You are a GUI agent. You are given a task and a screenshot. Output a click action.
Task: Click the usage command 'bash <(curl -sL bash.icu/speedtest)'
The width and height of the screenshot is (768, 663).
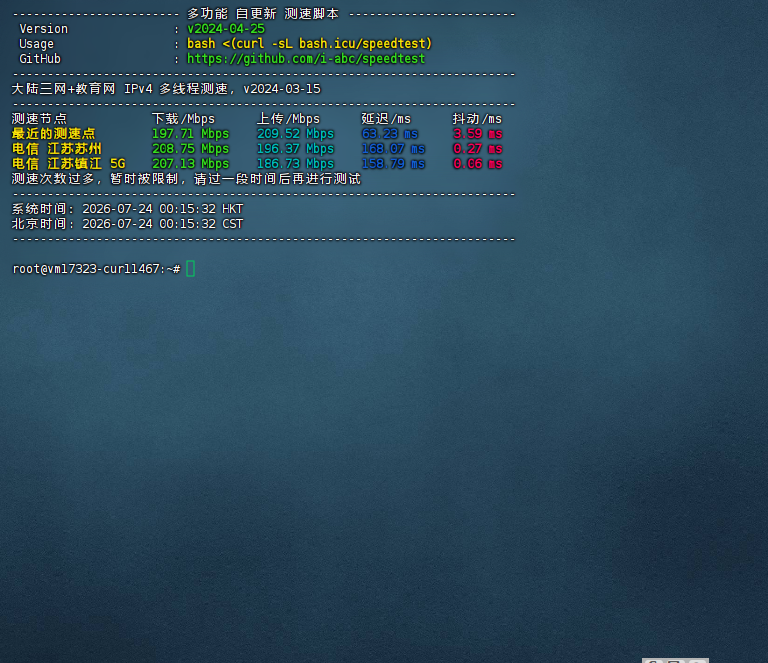coord(310,44)
